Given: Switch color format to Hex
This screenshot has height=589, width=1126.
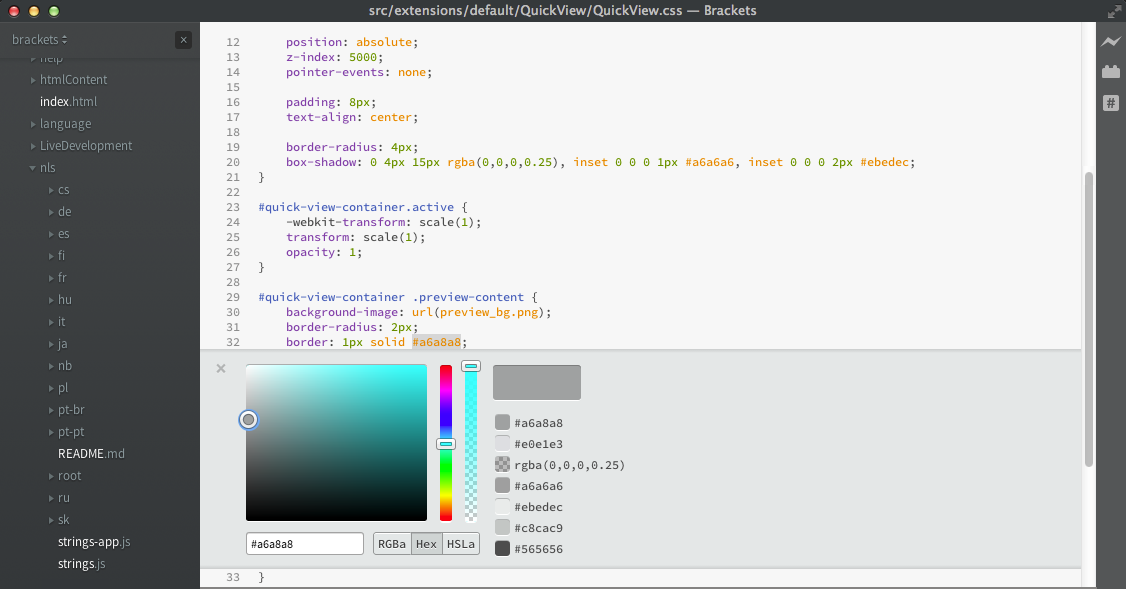Looking at the screenshot, I should coord(427,544).
